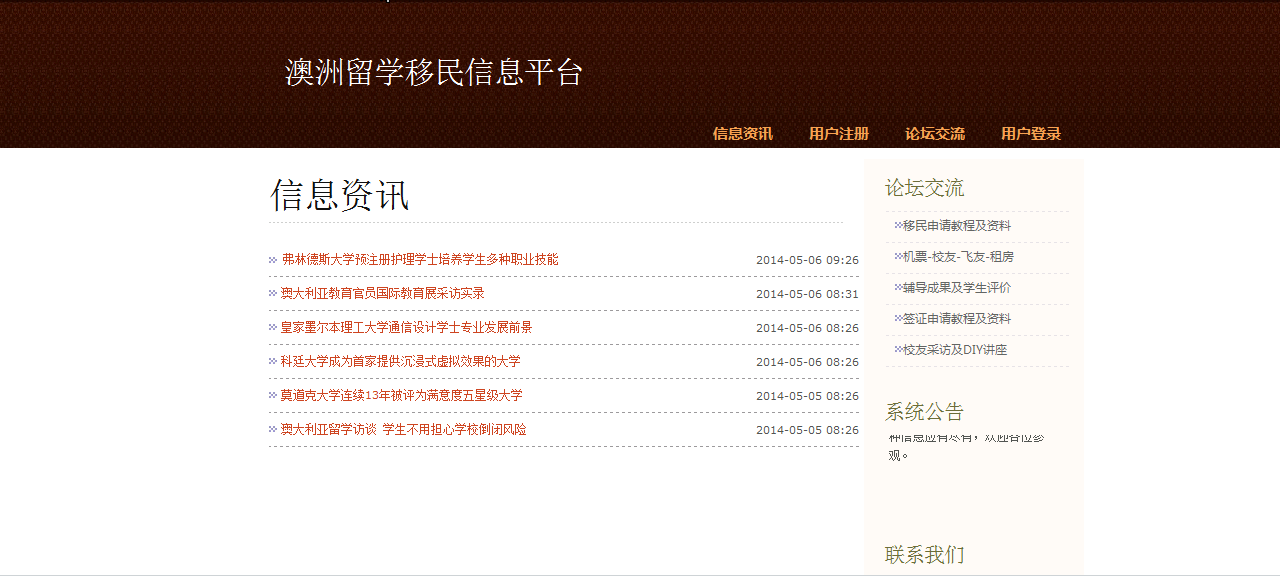The image size is (1280, 576).
Task: Open article 弗林德斯大学预注册护理学士培养学生多种职业技能
Action: (x=420, y=260)
